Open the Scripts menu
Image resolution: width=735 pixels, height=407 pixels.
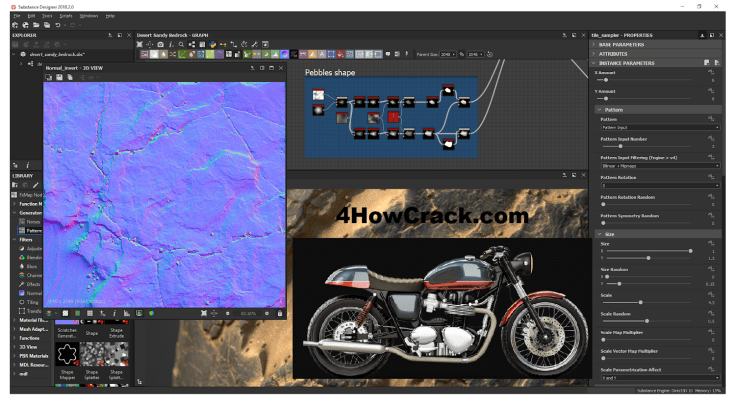65,16
